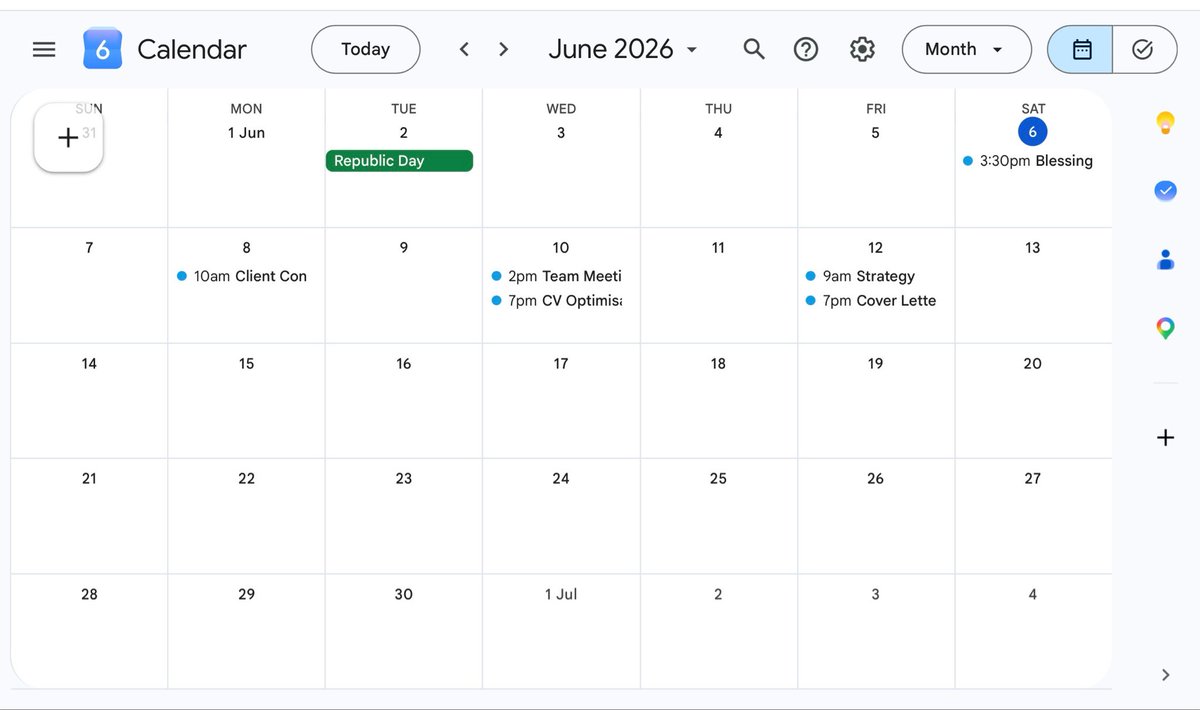Image resolution: width=1200 pixels, height=710 pixels.
Task: Open day 23 date number
Action: click(403, 479)
